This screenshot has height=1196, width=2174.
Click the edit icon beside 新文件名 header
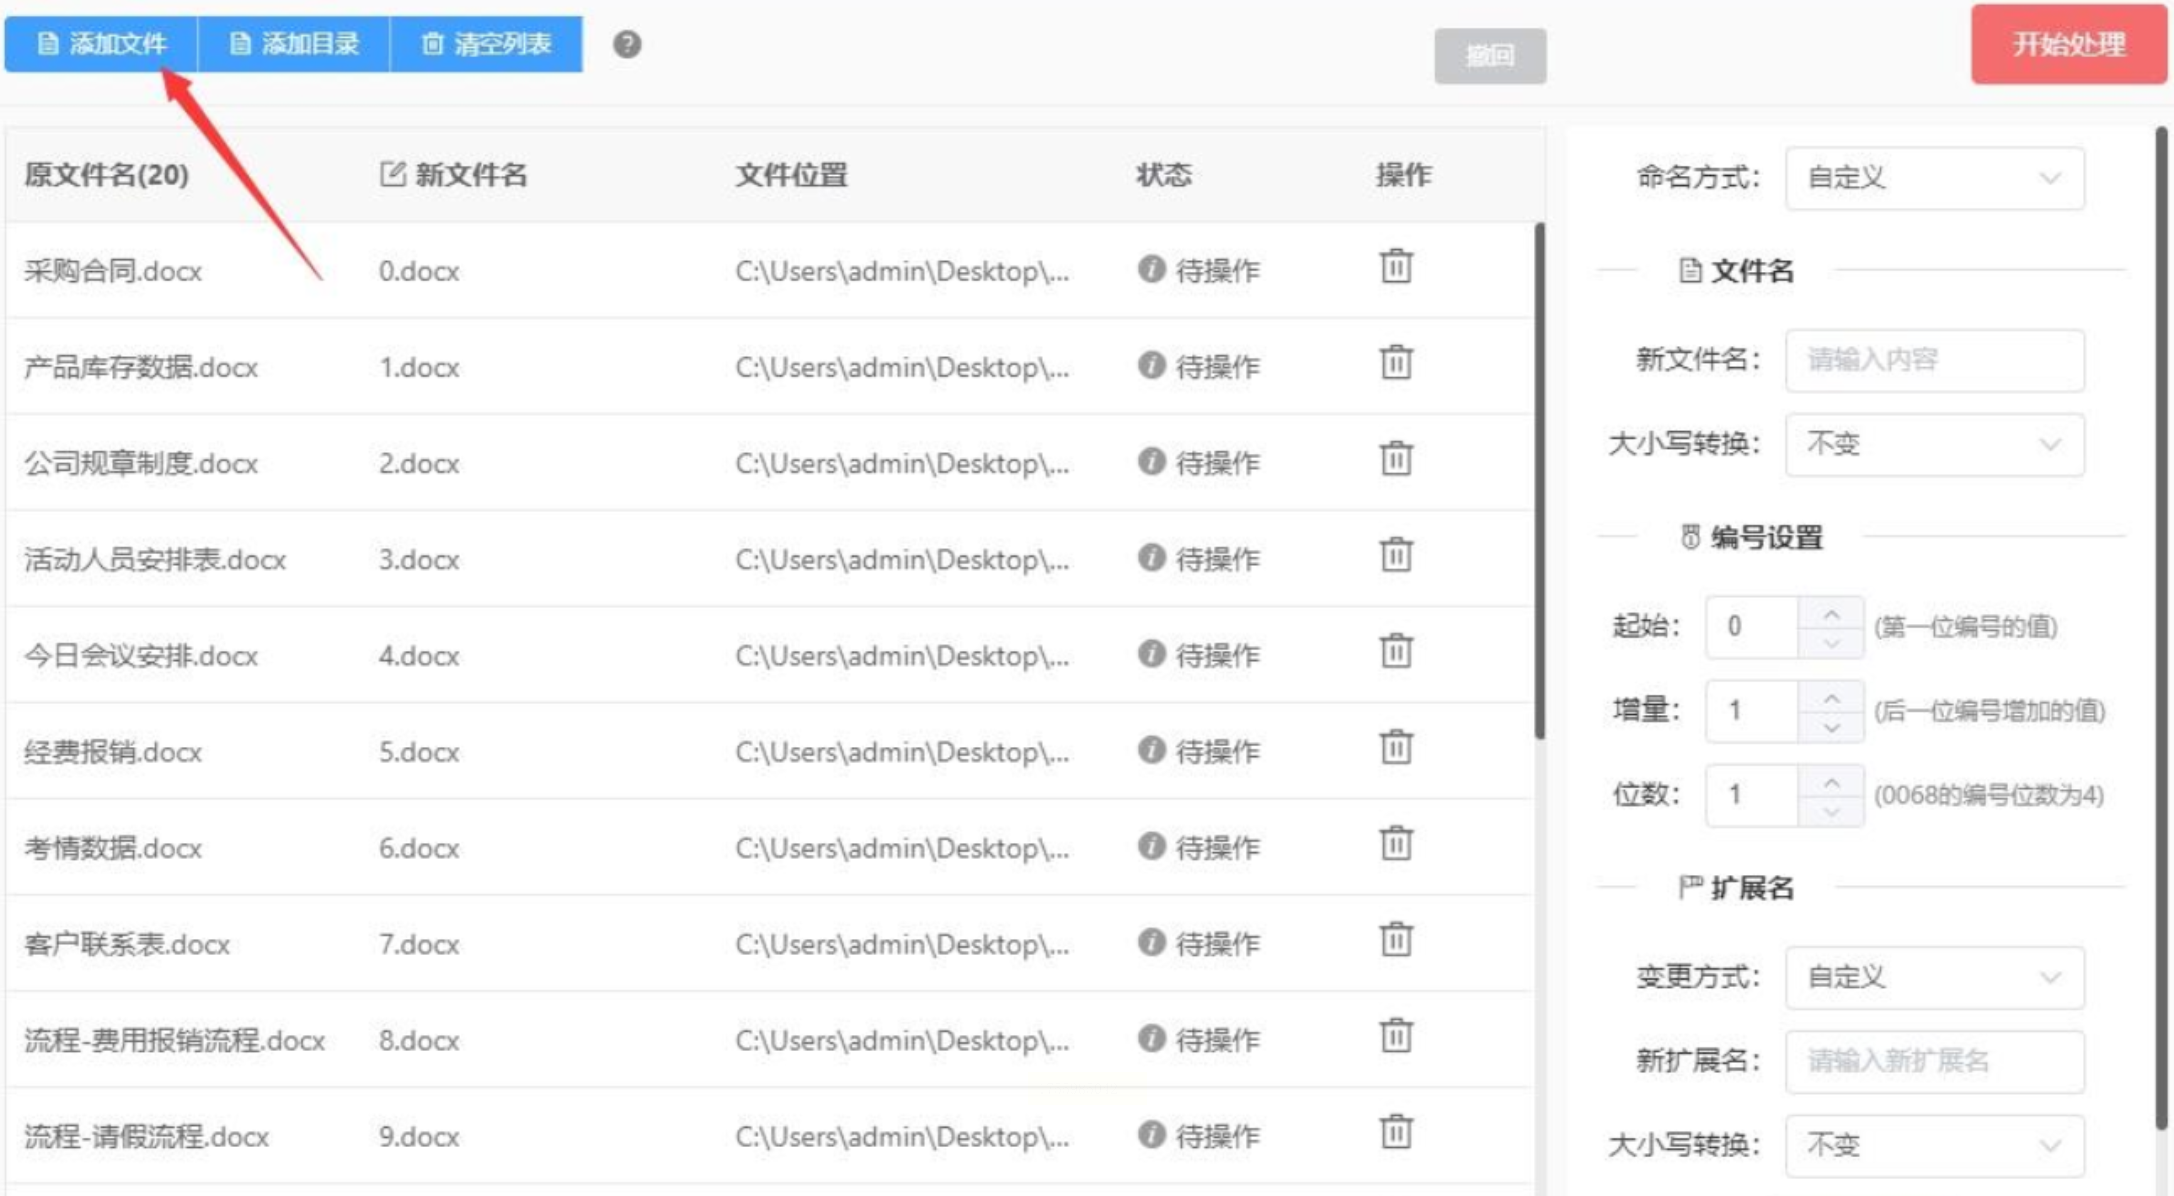coord(392,174)
